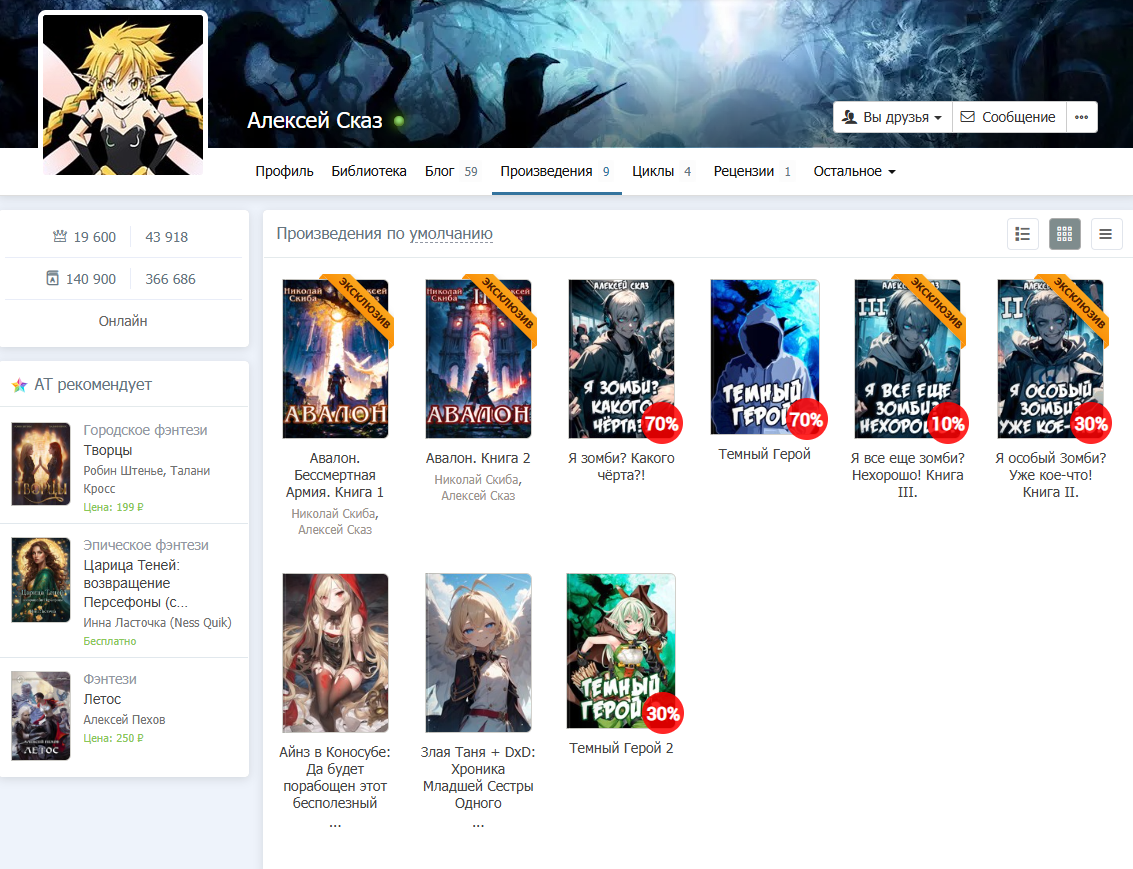This screenshot has height=869, width=1133.
Task: Click the green online status dot
Action: (x=399, y=121)
